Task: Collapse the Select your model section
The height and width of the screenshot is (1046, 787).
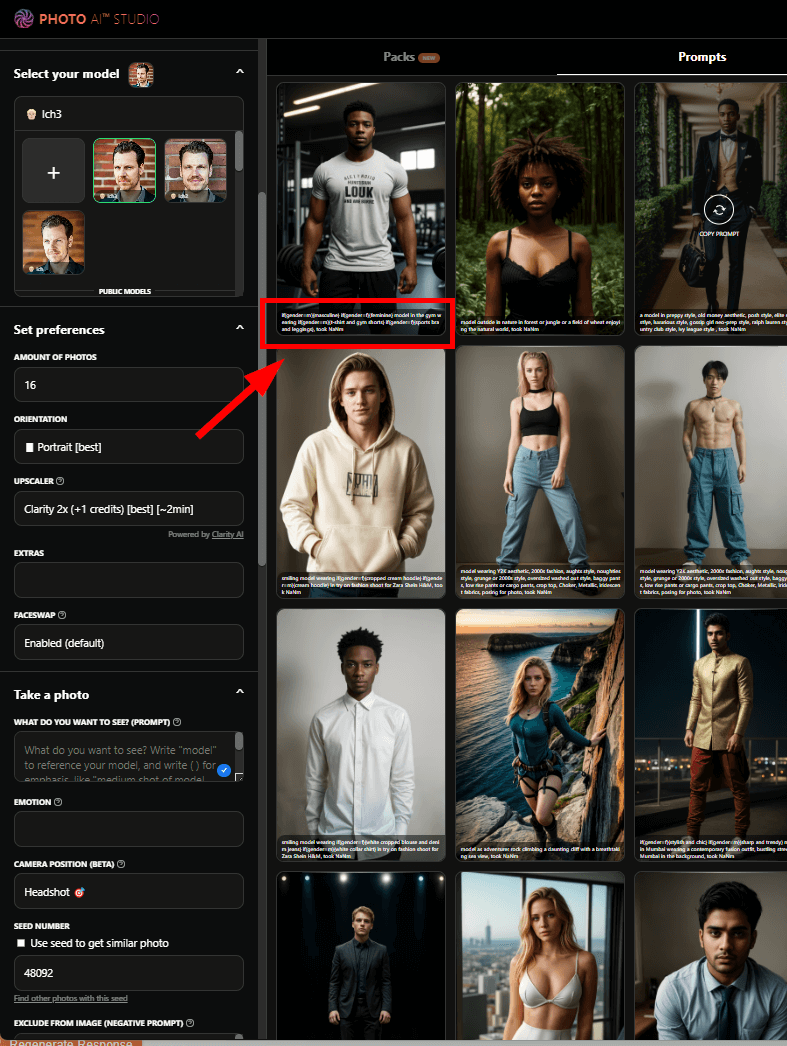Action: coord(240,71)
